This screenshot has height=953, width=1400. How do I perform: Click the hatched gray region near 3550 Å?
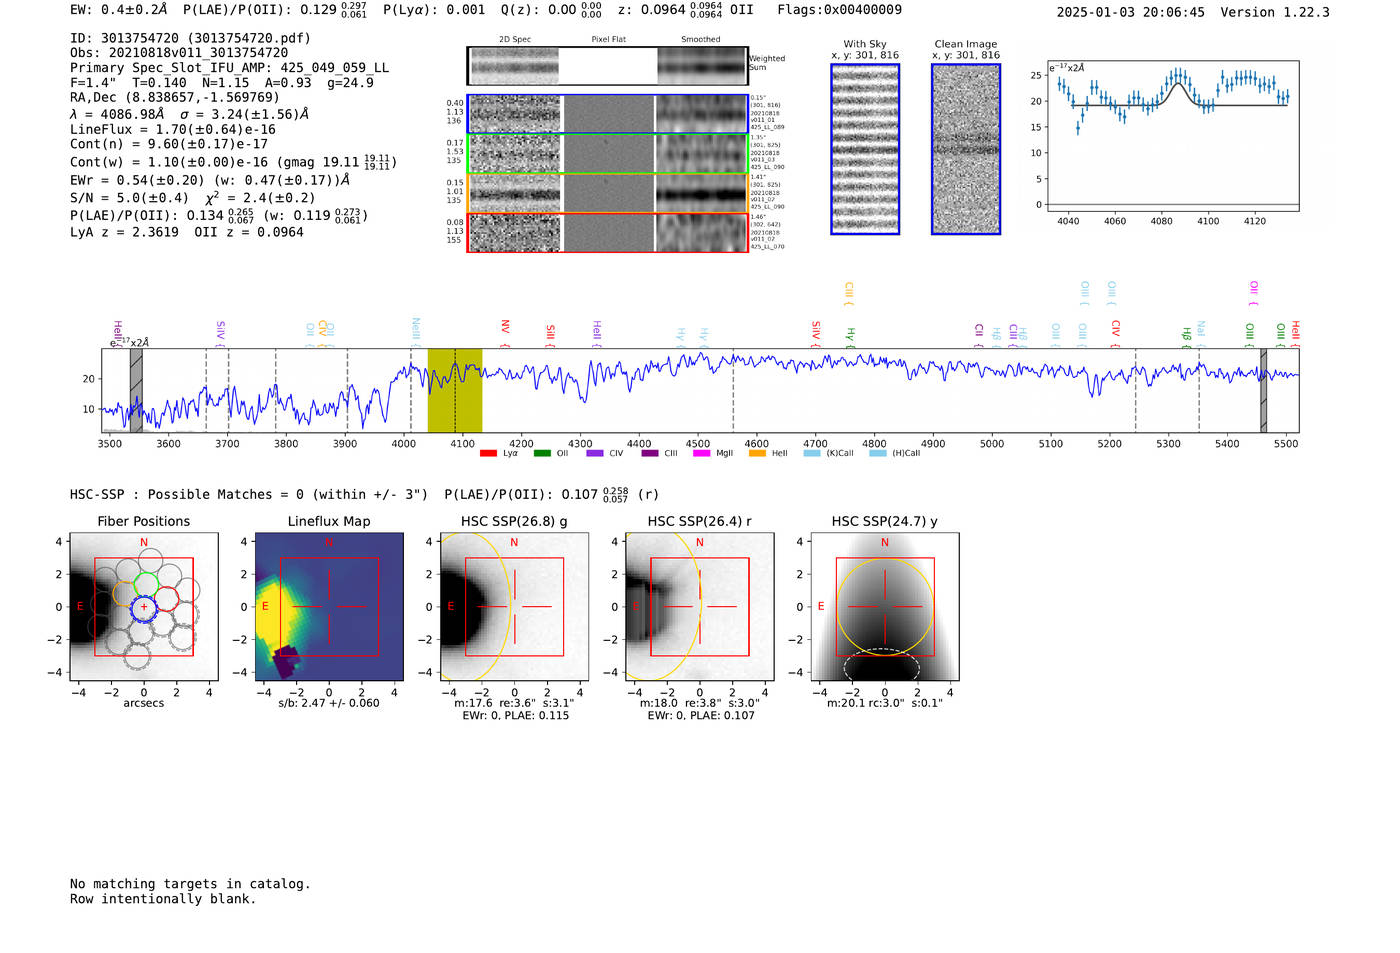tap(136, 390)
